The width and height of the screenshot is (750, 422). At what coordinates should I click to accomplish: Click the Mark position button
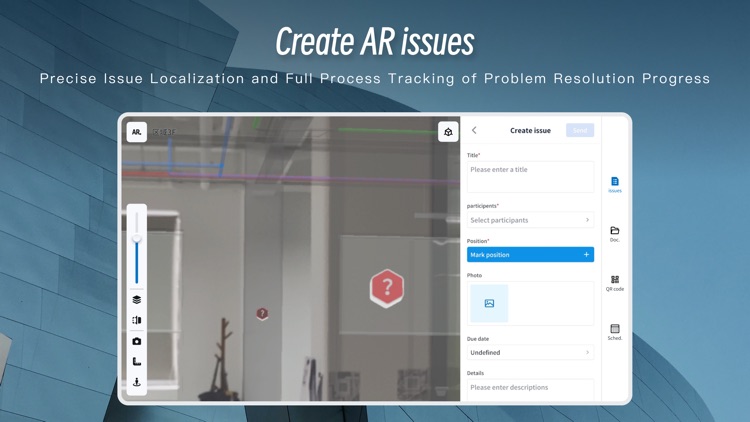point(530,255)
